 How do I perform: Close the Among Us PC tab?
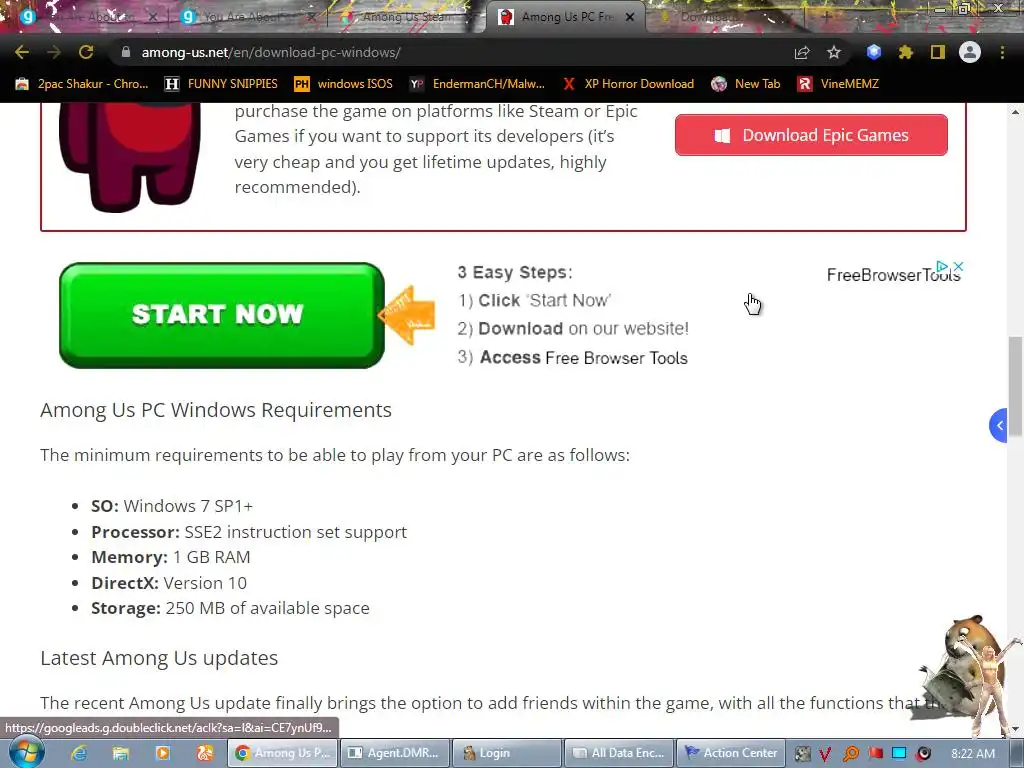pyautogui.click(x=630, y=17)
